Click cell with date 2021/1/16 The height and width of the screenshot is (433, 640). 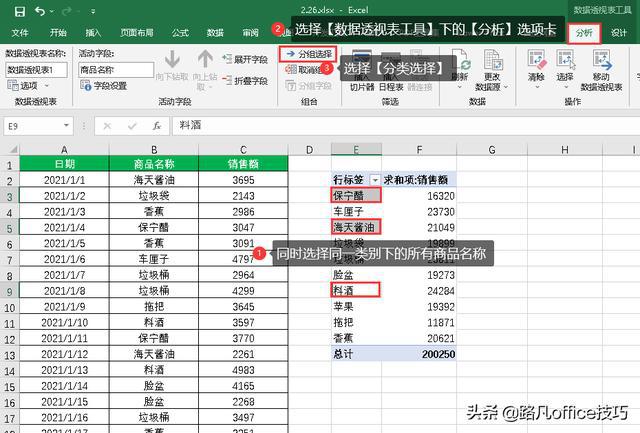click(64, 417)
